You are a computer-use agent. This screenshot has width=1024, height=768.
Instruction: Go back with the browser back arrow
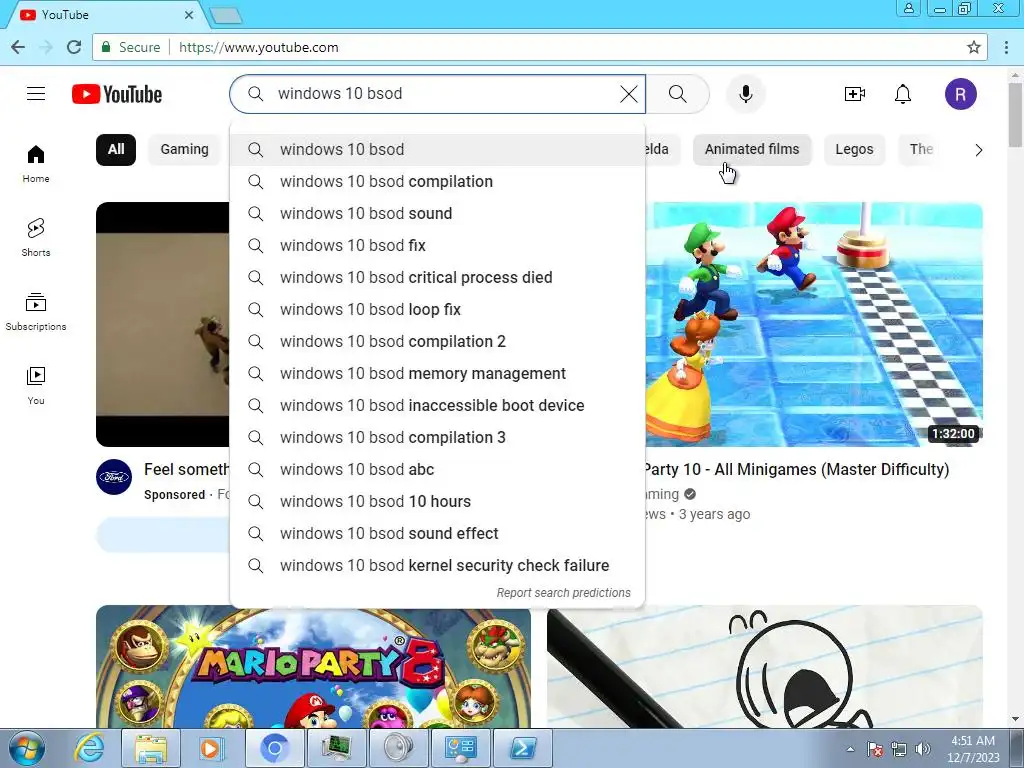(18, 47)
